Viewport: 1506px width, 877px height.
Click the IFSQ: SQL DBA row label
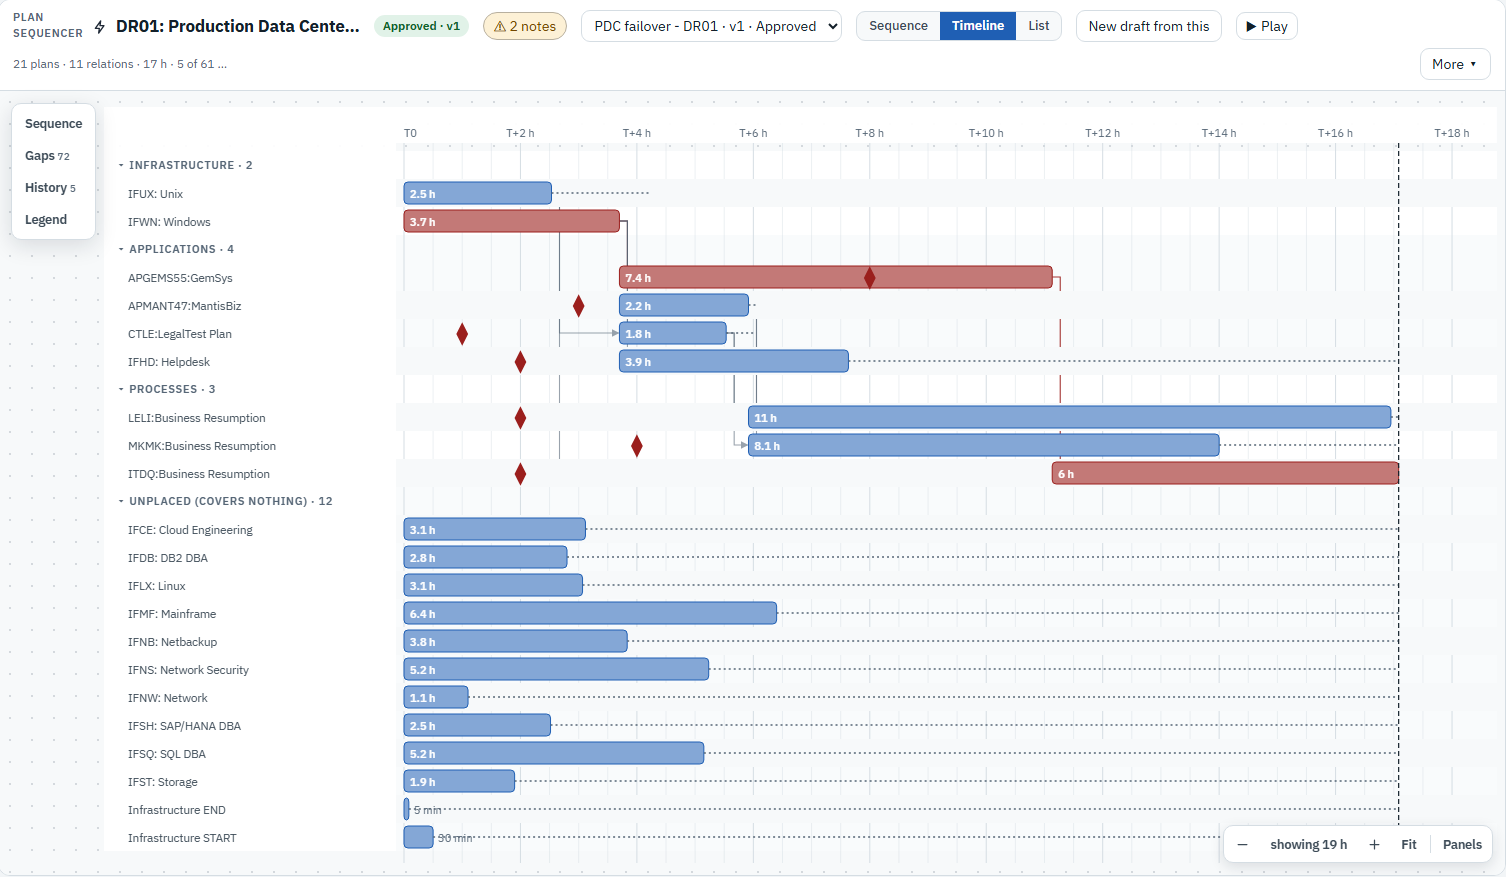click(x=167, y=754)
